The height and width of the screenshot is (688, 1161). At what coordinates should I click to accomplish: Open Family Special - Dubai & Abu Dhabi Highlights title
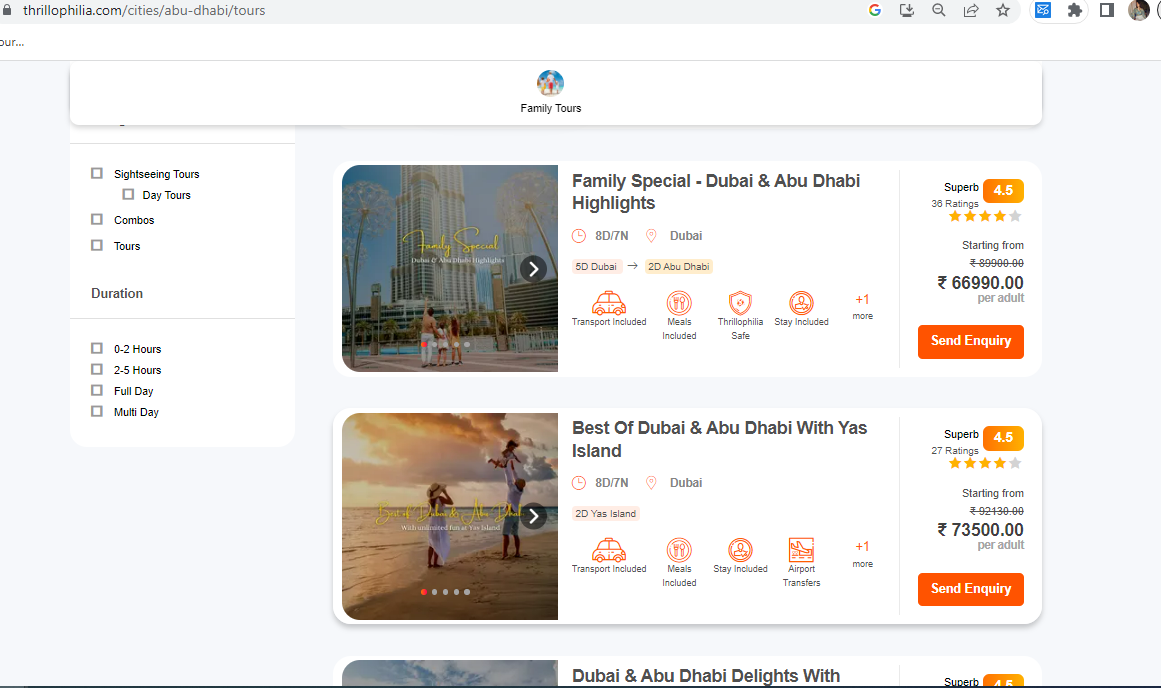pyautogui.click(x=716, y=192)
